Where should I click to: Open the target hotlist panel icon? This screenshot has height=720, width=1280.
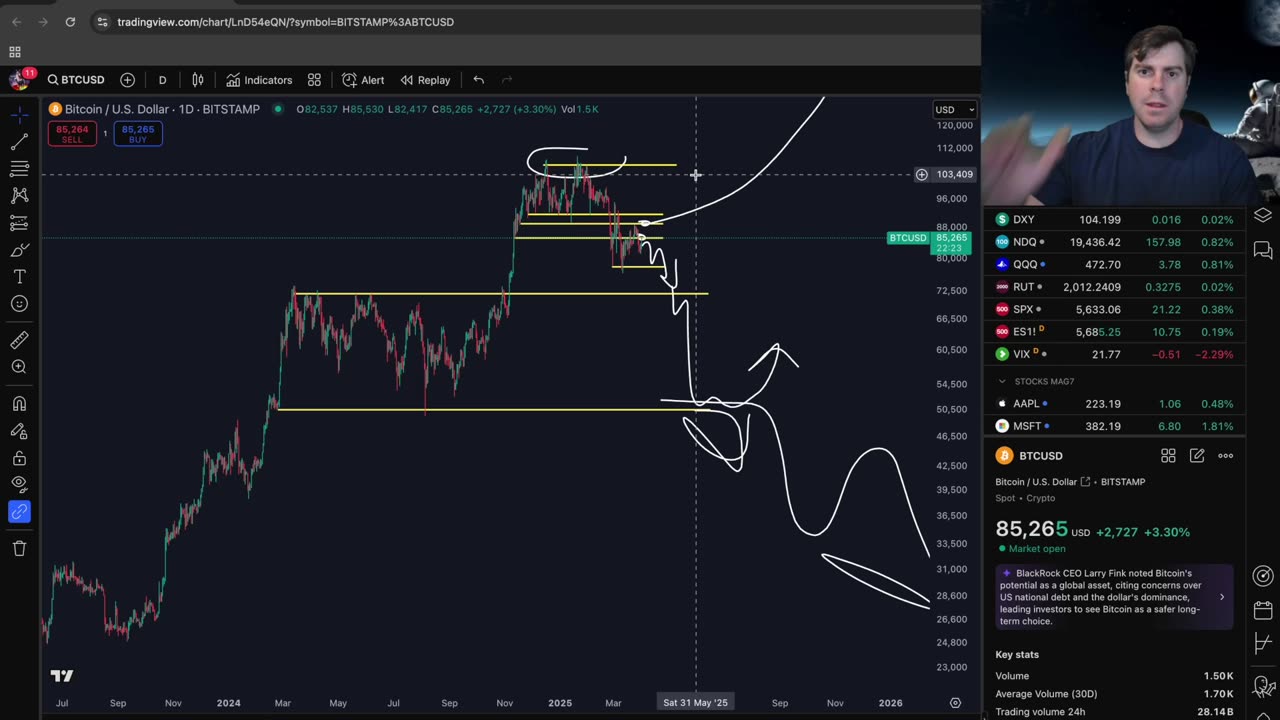1263,576
